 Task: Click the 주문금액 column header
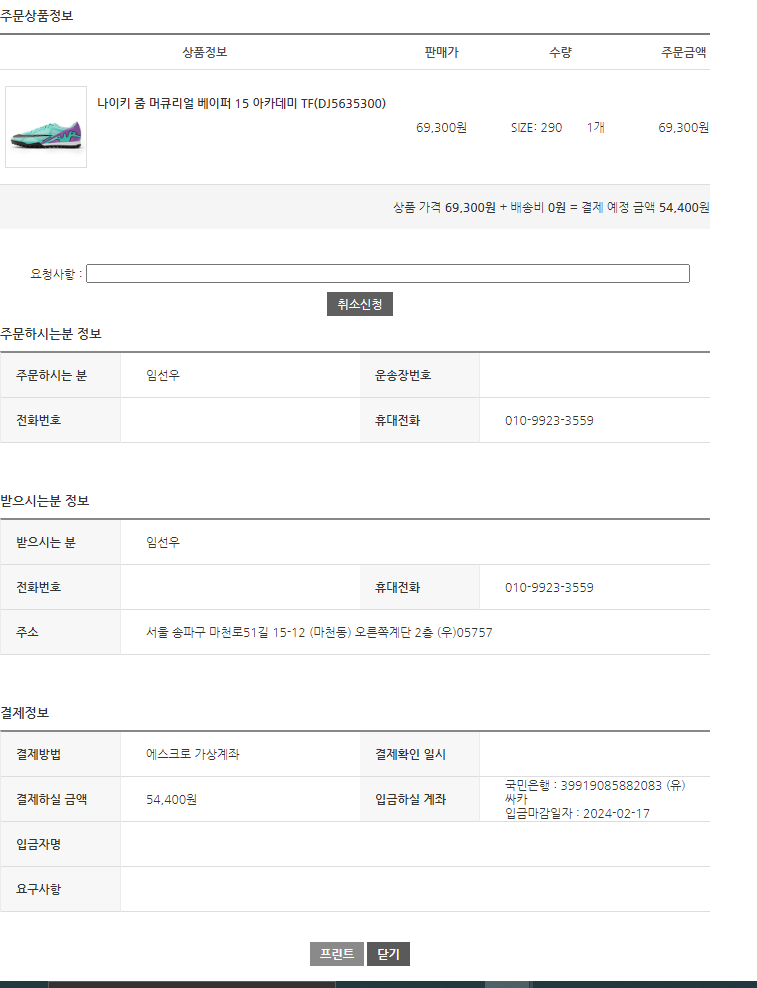click(683, 52)
